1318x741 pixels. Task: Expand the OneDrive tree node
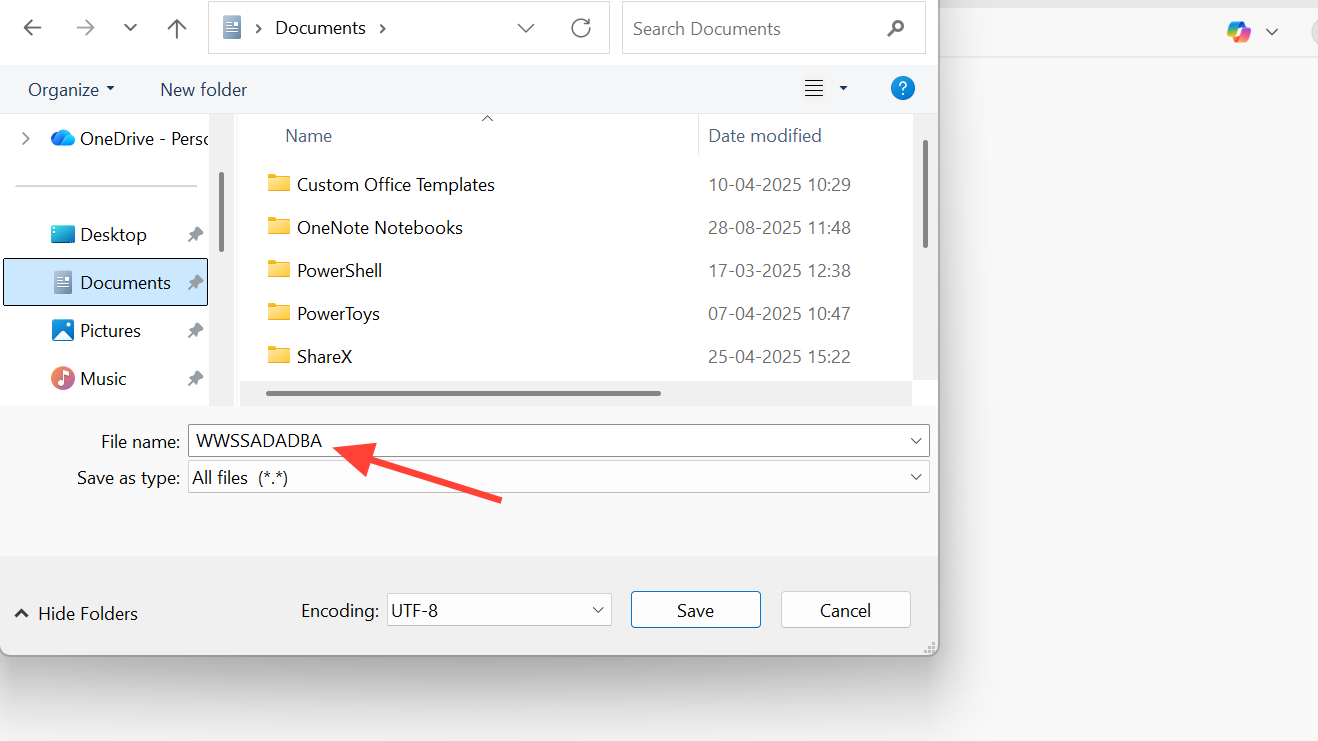(26, 139)
